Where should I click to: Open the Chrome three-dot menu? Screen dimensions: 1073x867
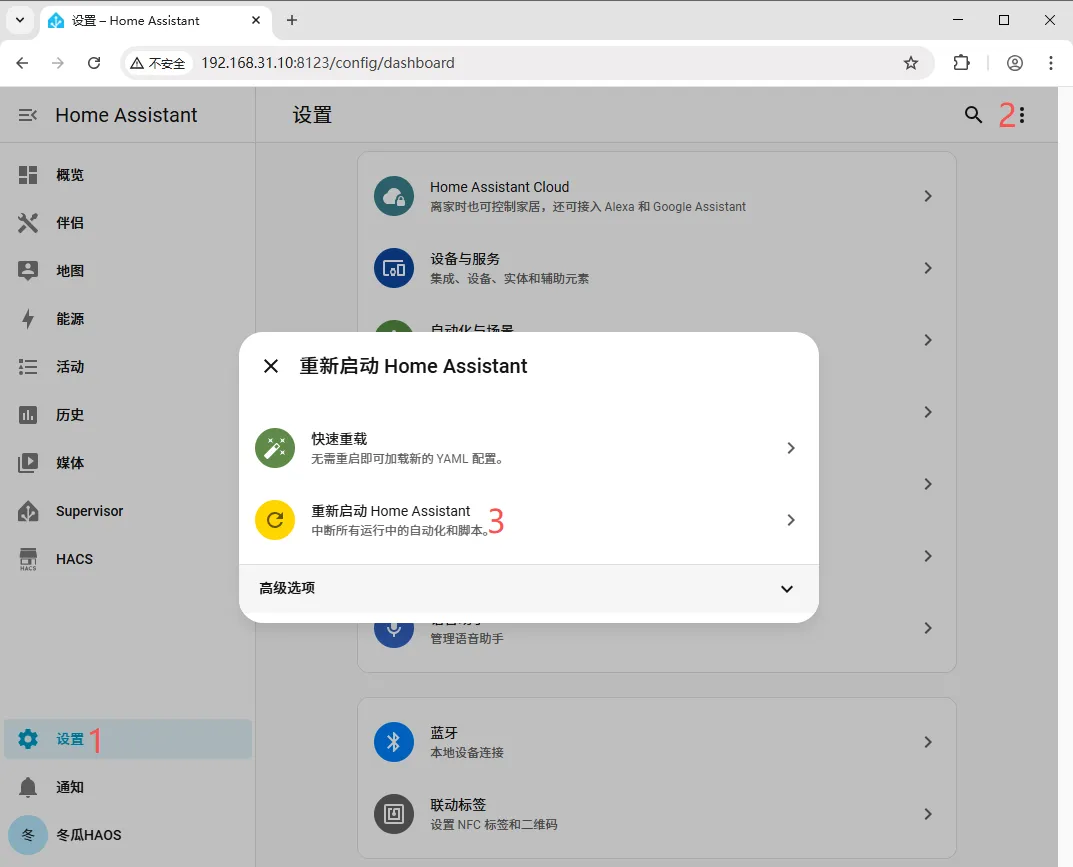click(1050, 63)
